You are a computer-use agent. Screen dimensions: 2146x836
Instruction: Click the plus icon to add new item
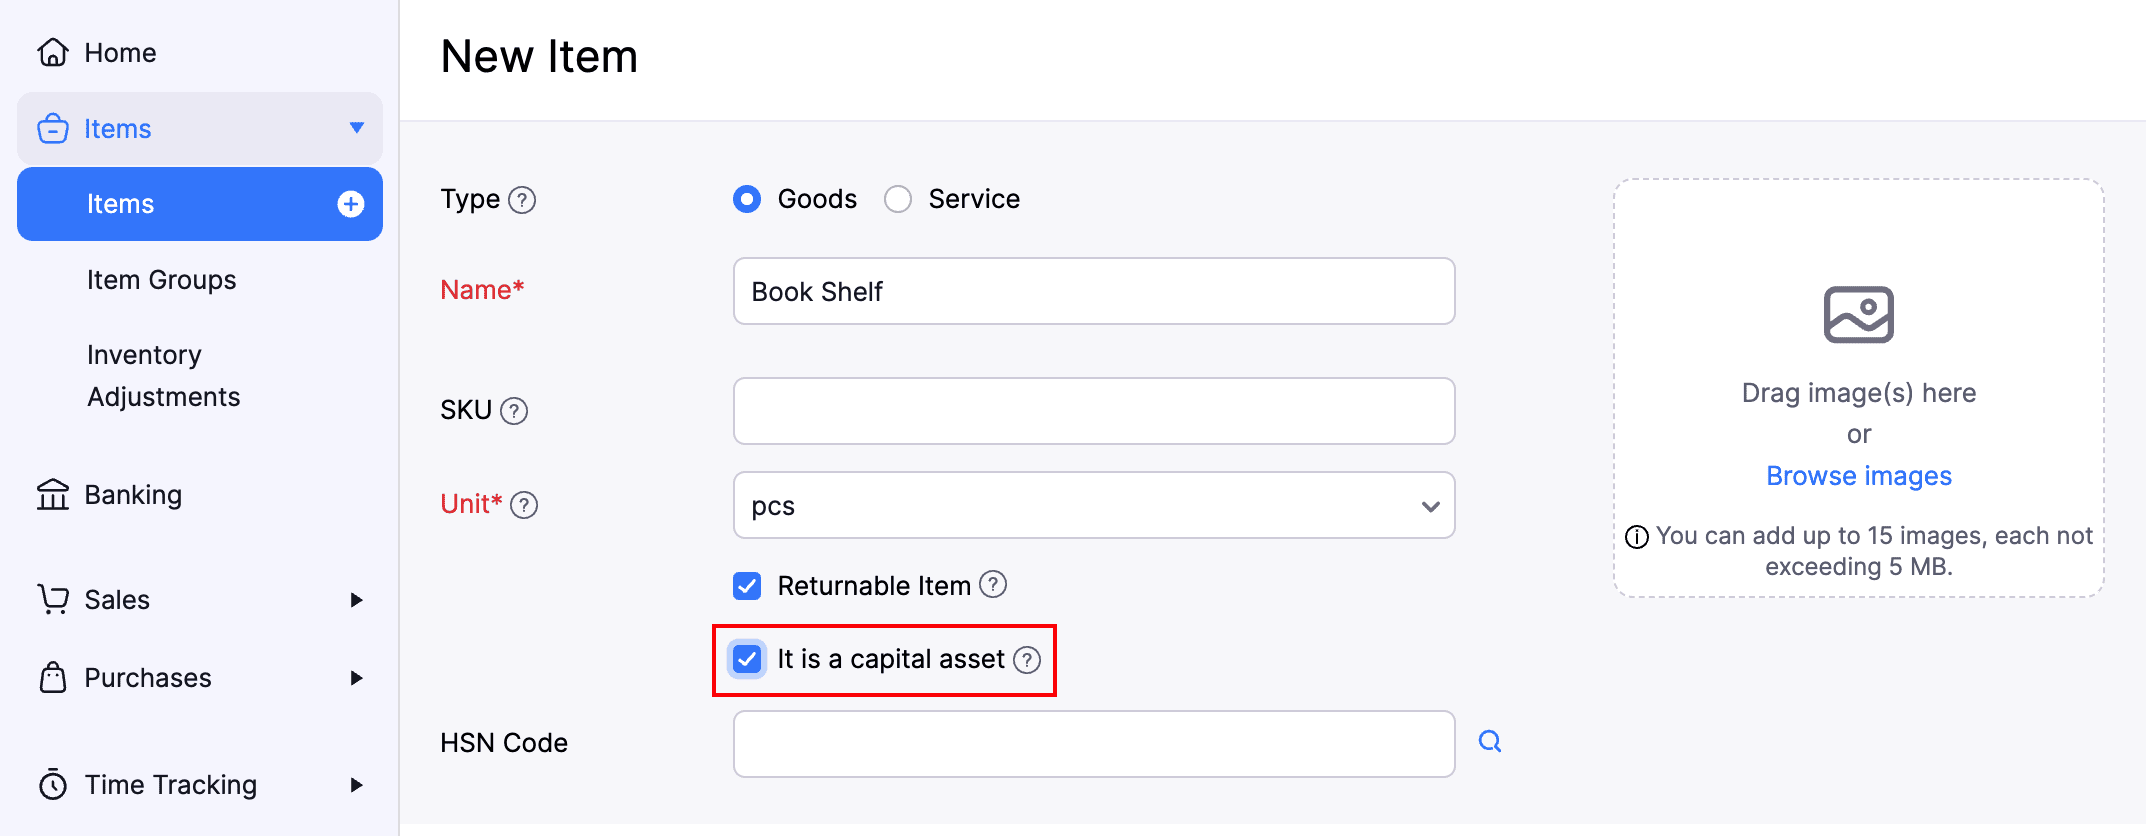coord(351,204)
